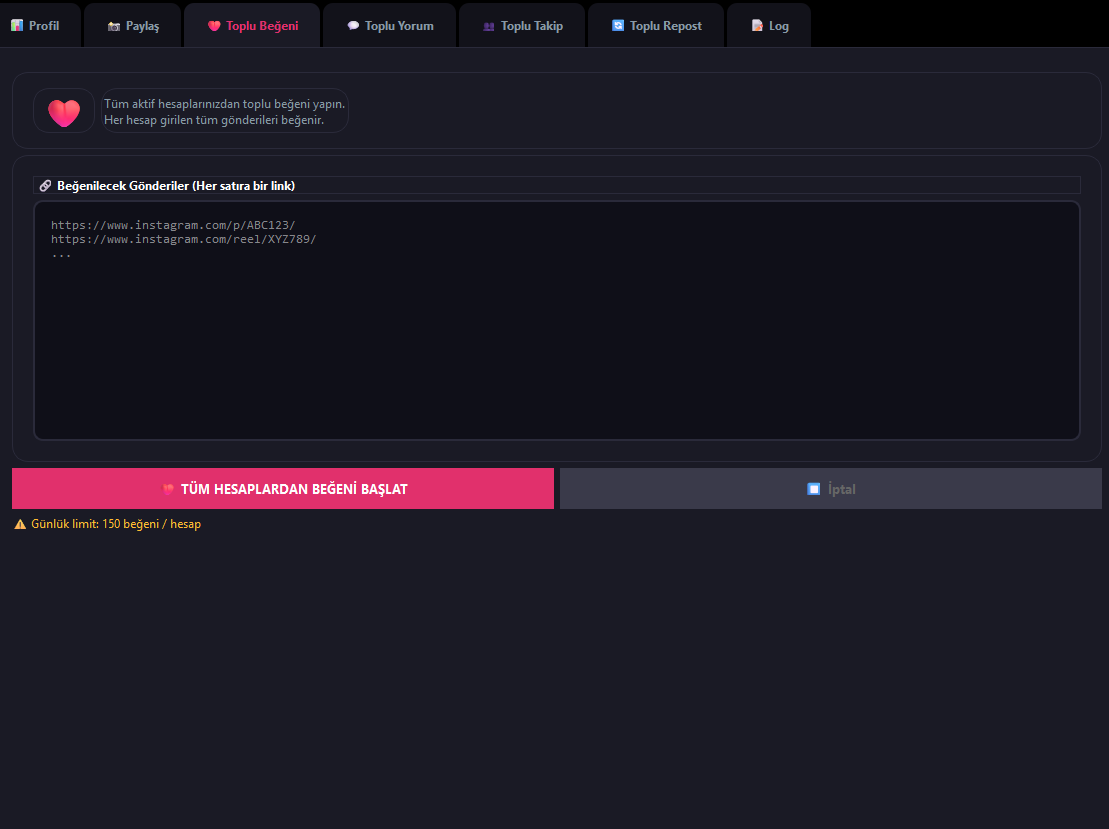Image resolution: width=1109 pixels, height=829 pixels.
Task: Click the heart icon on Toplu Beğeni tab
Action: click(x=214, y=26)
